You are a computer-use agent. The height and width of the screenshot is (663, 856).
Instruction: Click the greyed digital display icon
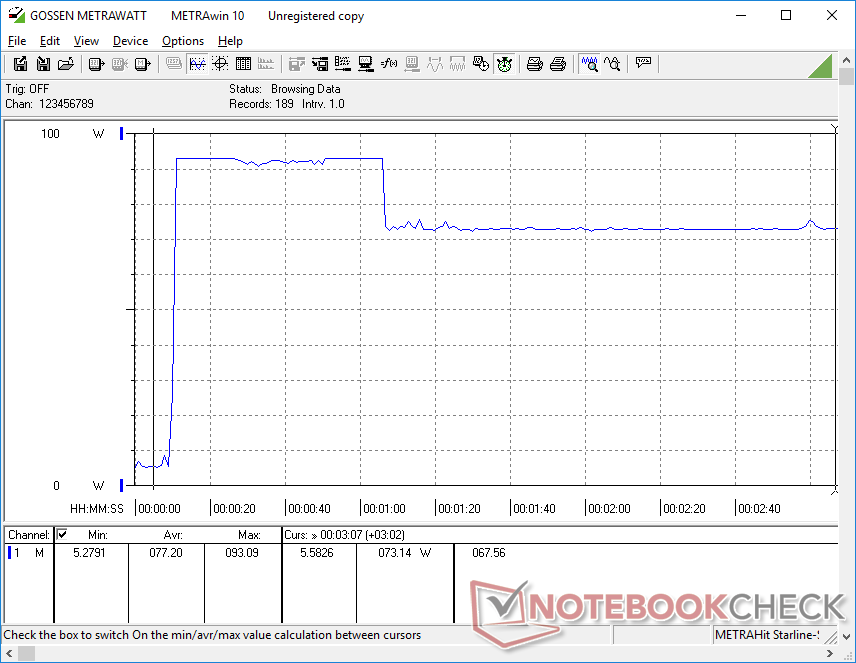point(174,64)
